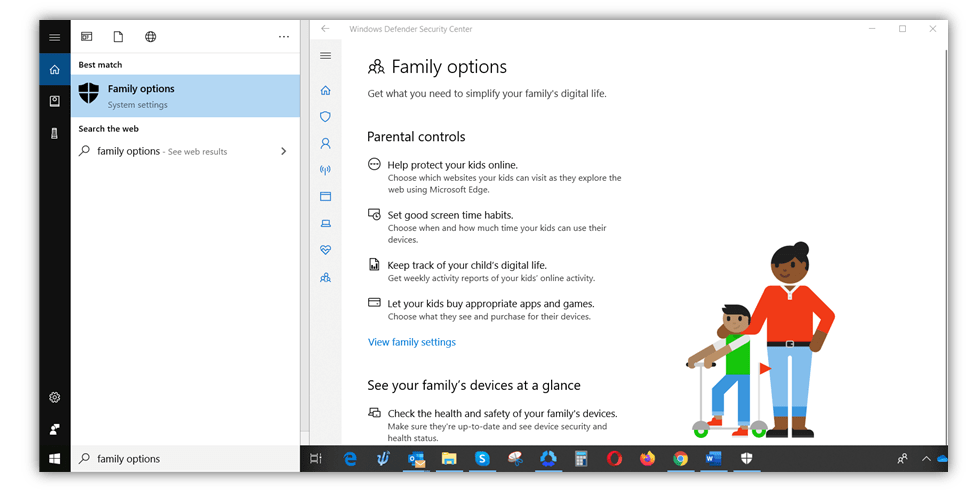Select 'Set good screen time habits.' text
This screenshot has width=968, height=492.
tap(450, 215)
